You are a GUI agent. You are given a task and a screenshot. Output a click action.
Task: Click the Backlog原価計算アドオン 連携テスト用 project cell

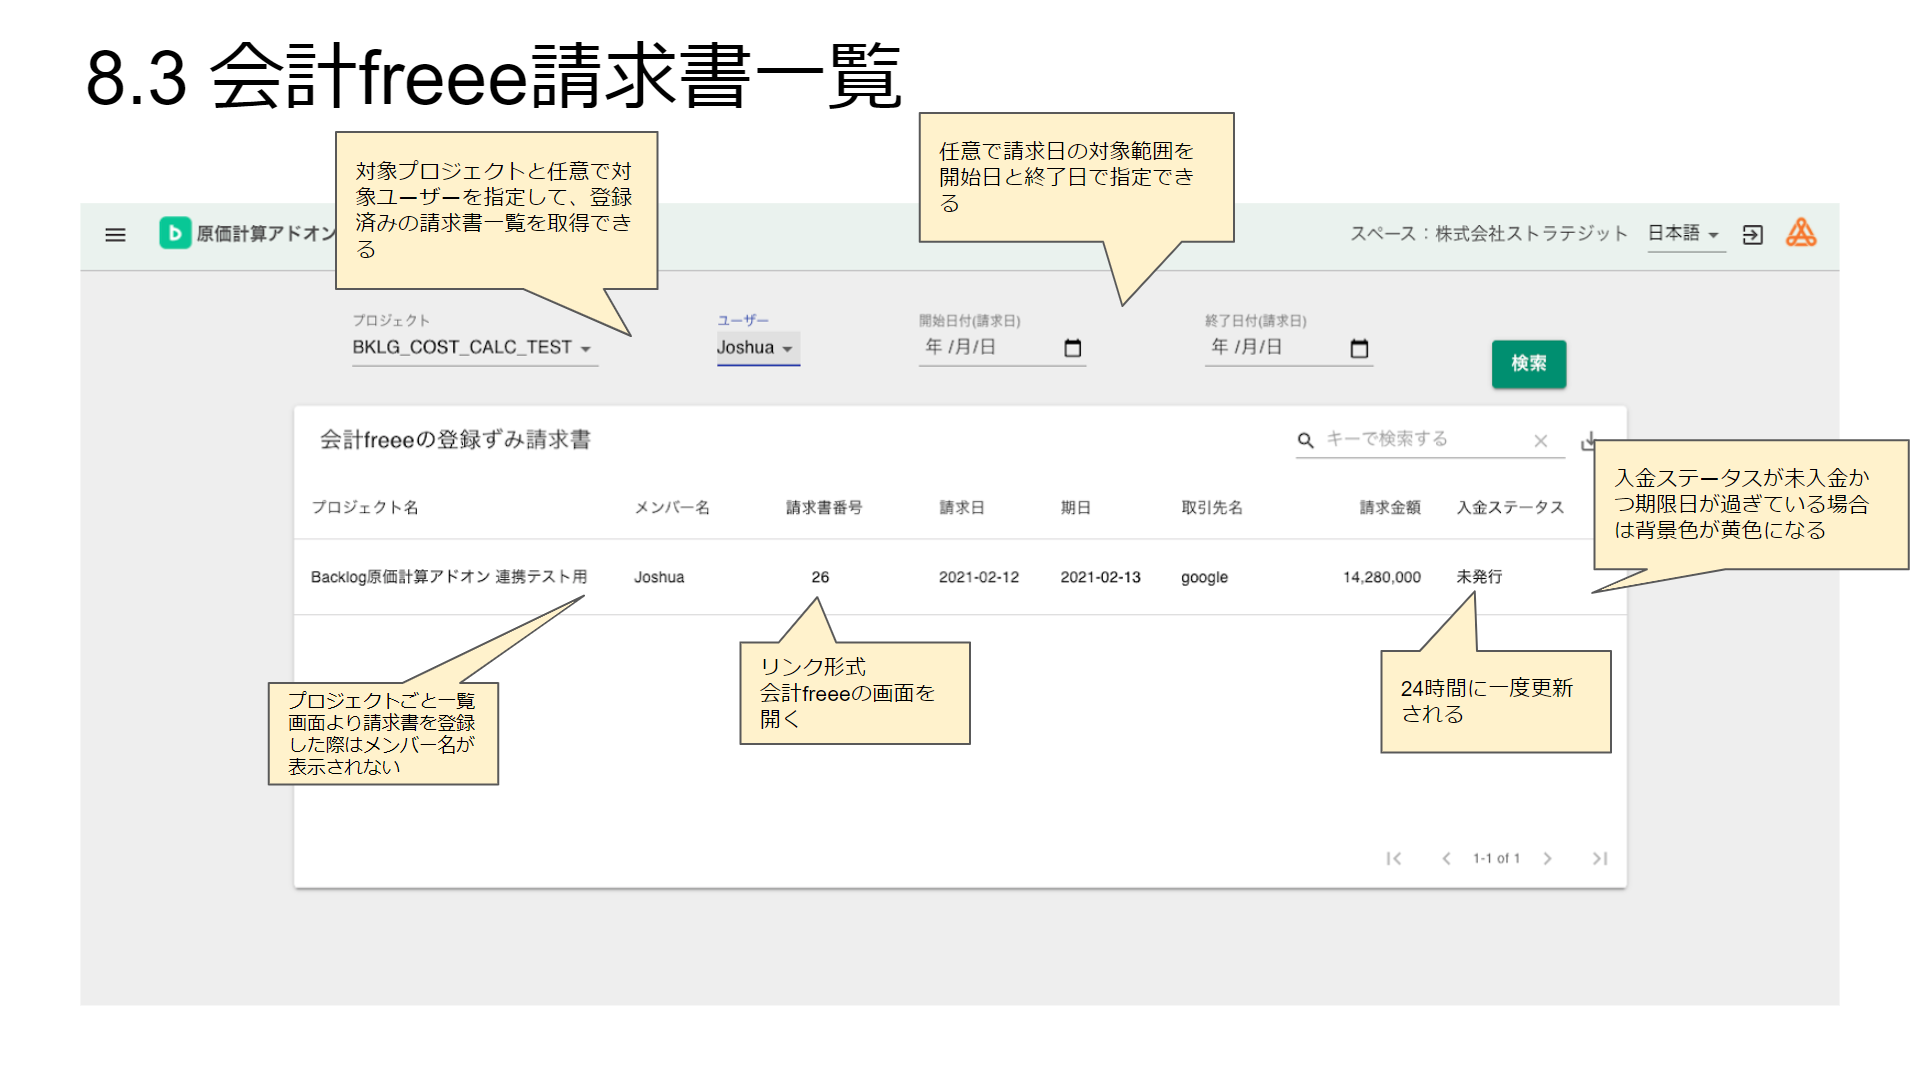pos(449,577)
